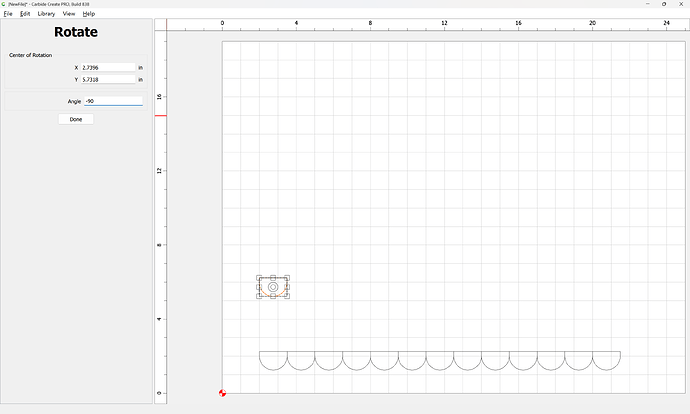Click the bottom-left selection handle of selected shape
The image size is (690, 414).
259,296
